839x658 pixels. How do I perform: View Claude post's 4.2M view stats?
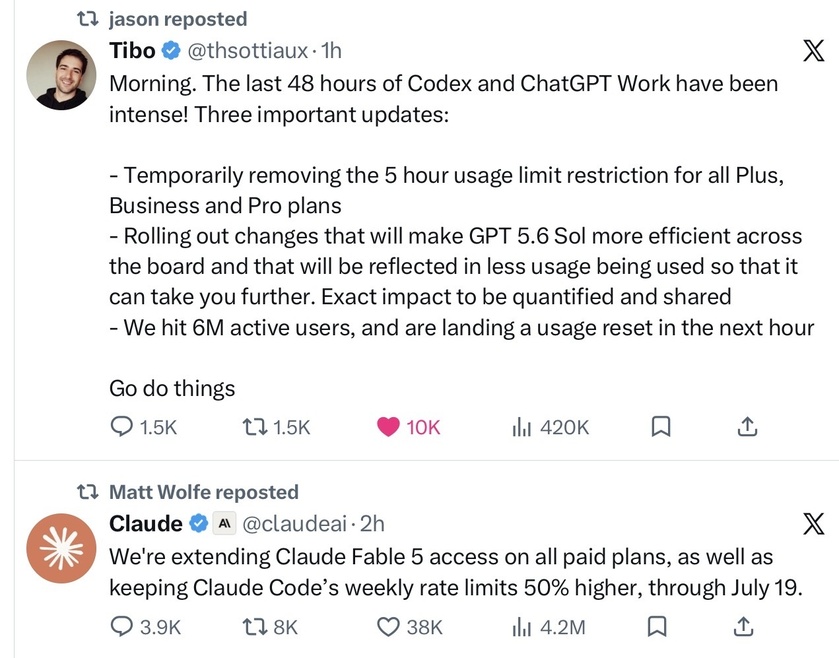pyautogui.click(x=548, y=626)
